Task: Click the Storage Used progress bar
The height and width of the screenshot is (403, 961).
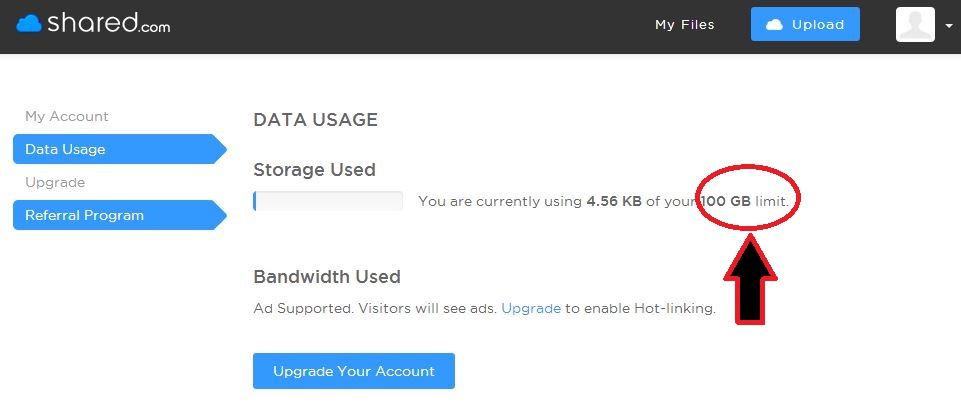Action: 328,201
